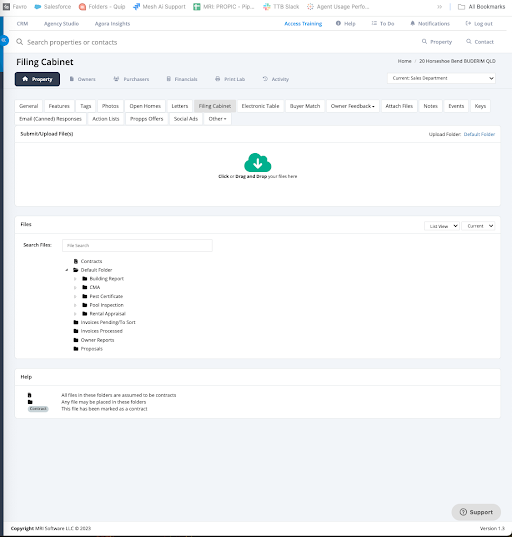This screenshot has height=537, width=512.
Task: Expand the CMA folder arrow
Action: click(x=75, y=287)
